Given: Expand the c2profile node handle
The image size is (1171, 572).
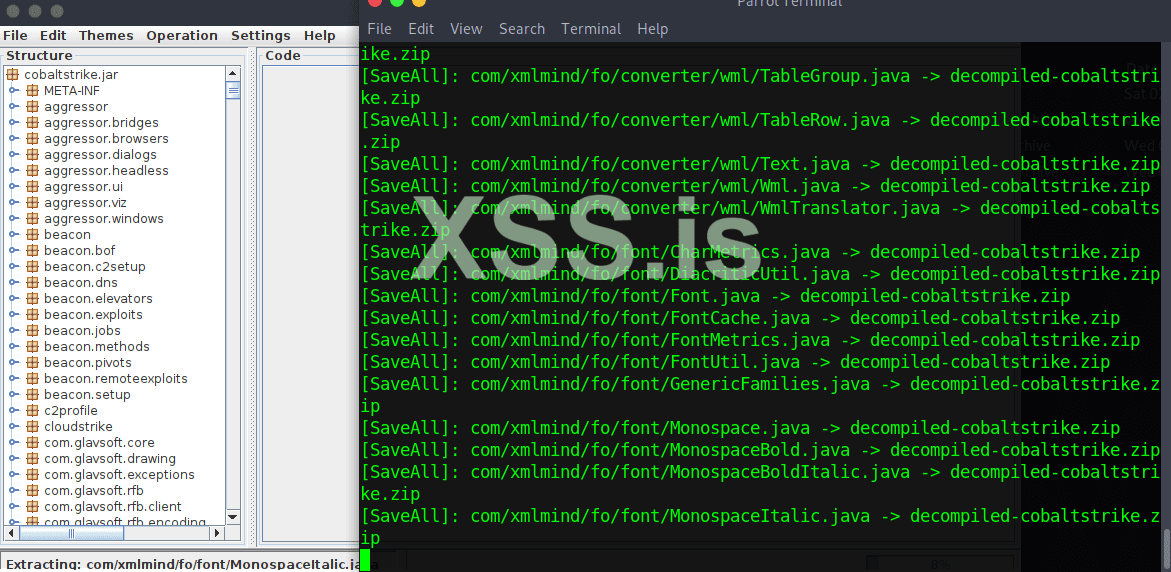Looking at the screenshot, I should tap(13, 411).
